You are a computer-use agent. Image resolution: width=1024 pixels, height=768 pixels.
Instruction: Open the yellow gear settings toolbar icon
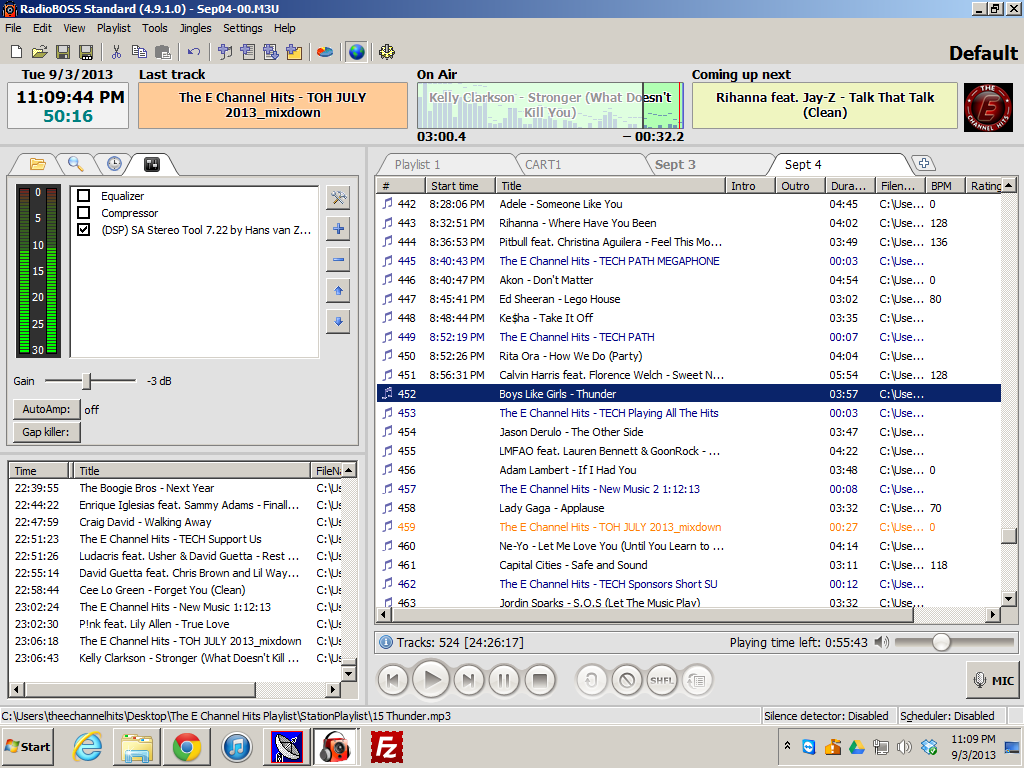[387, 52]
